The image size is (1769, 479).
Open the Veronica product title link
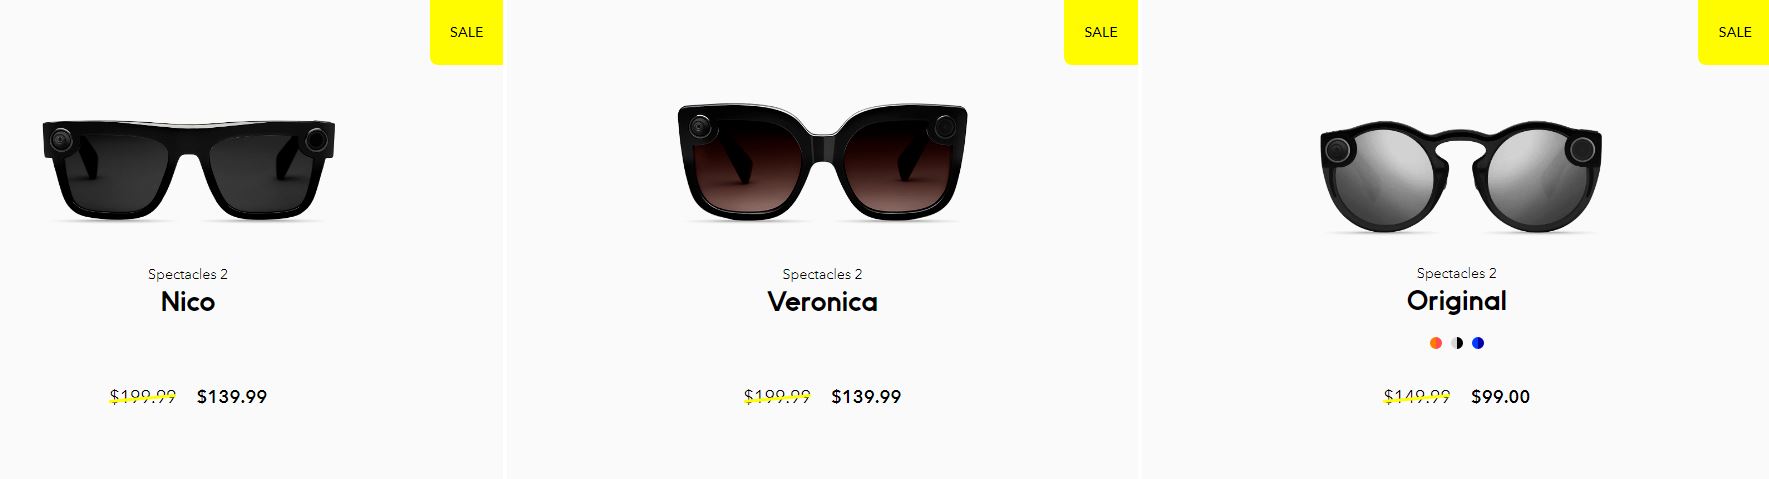click(x=822, y=302)
